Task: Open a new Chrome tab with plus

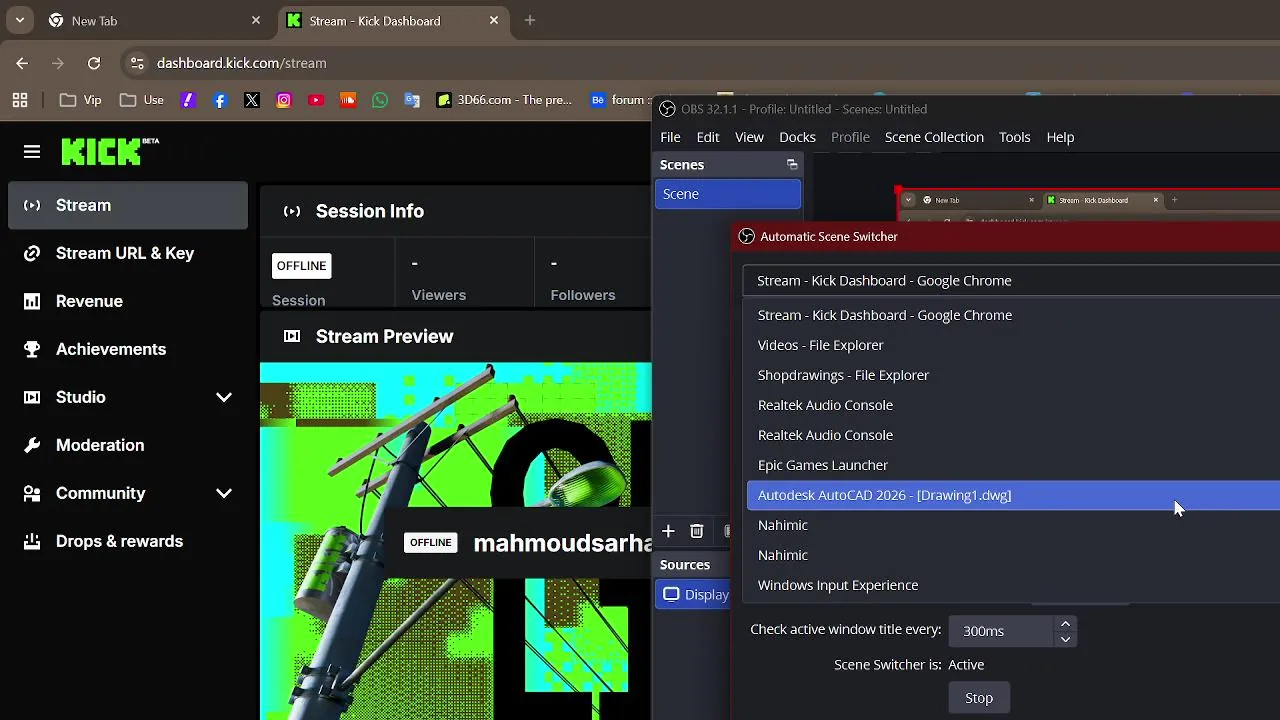Action: [x=530, y=20]
